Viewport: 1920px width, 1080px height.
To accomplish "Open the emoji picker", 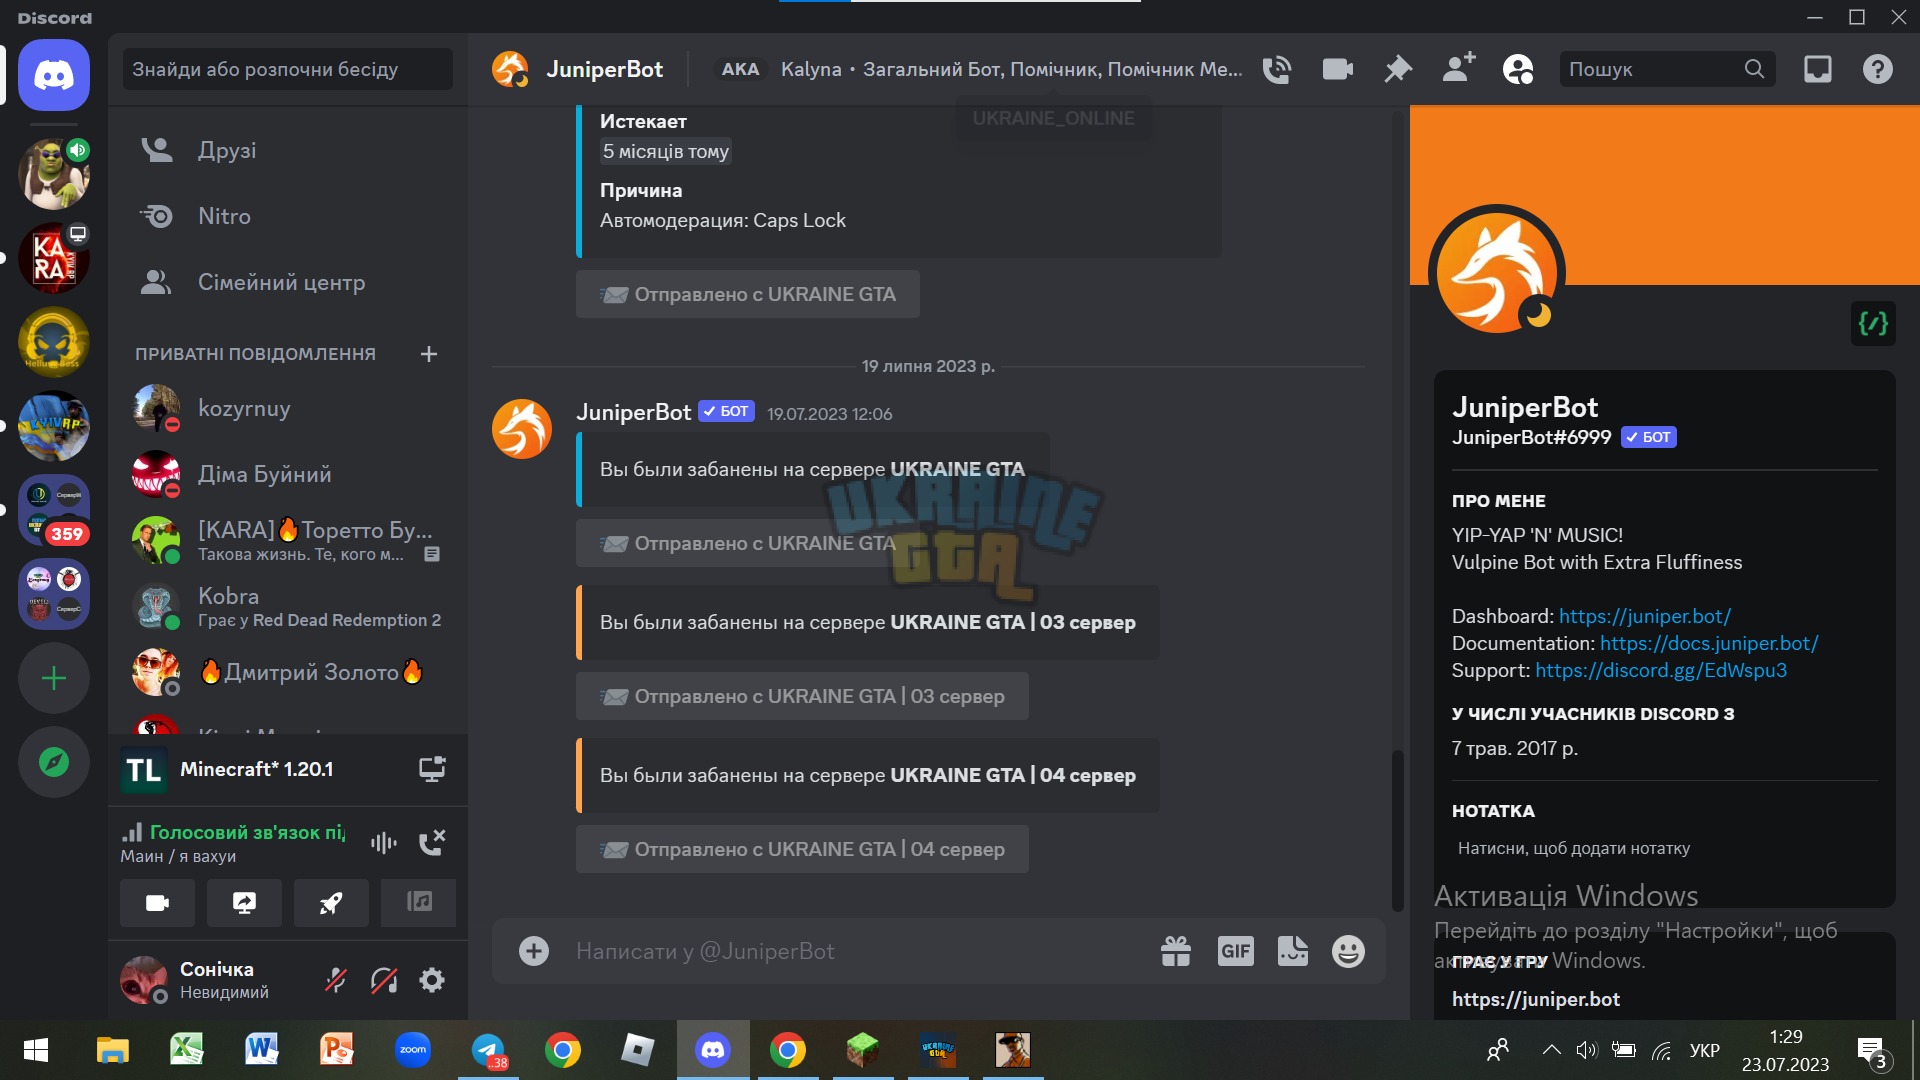I will point(1348,951).
